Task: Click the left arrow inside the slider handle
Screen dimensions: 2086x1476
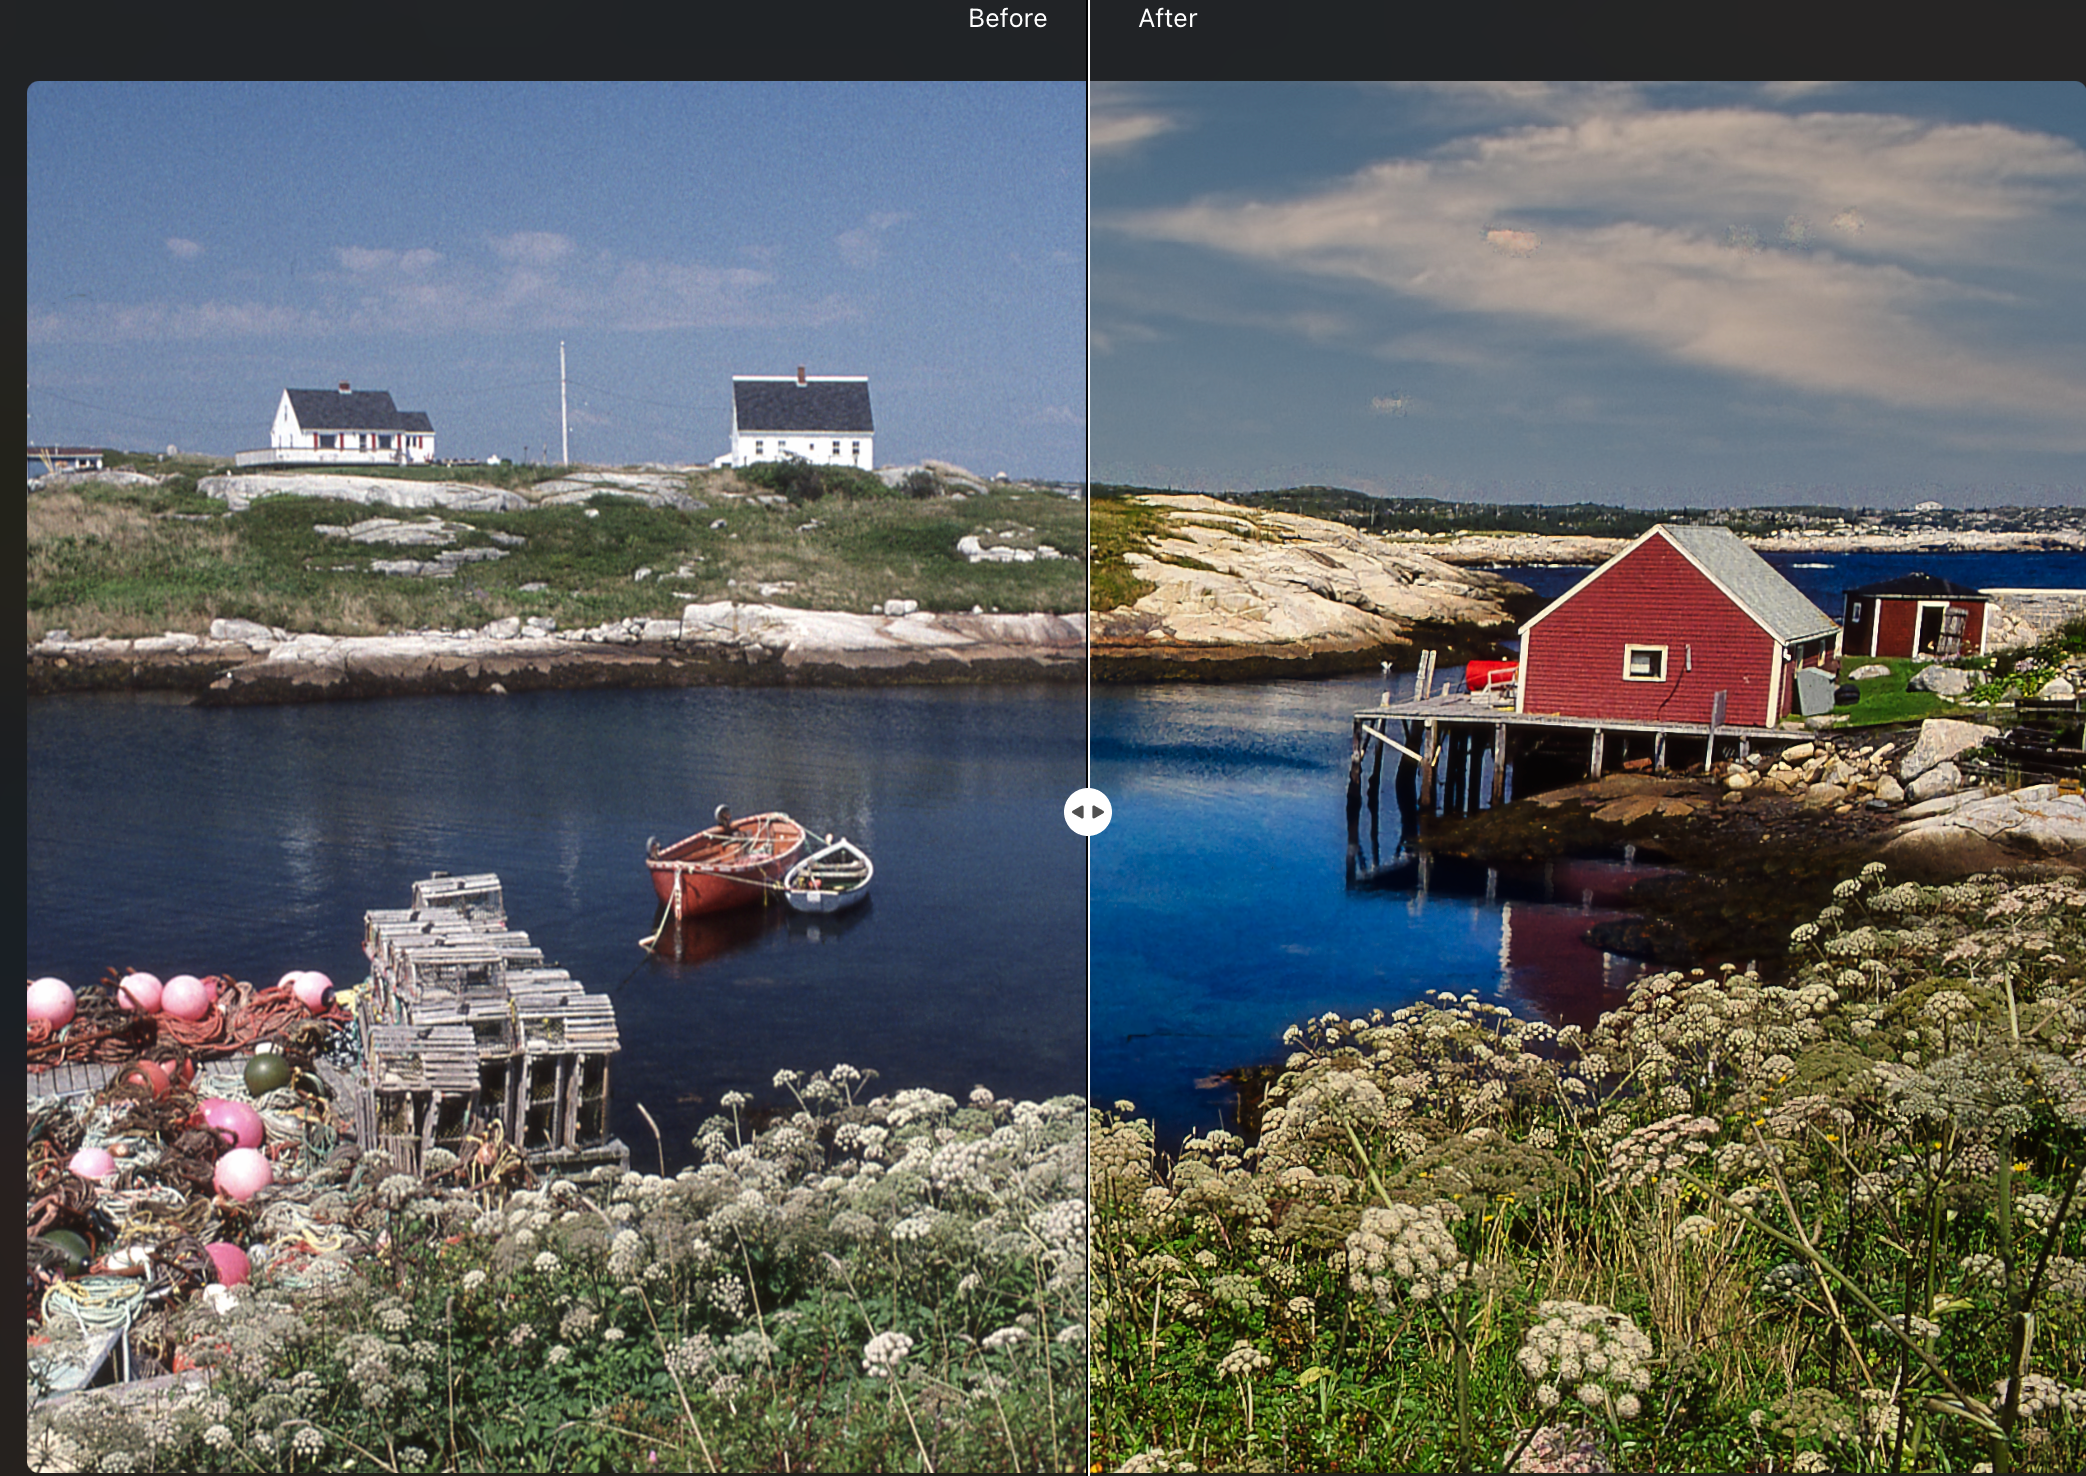Action: 1077,811
